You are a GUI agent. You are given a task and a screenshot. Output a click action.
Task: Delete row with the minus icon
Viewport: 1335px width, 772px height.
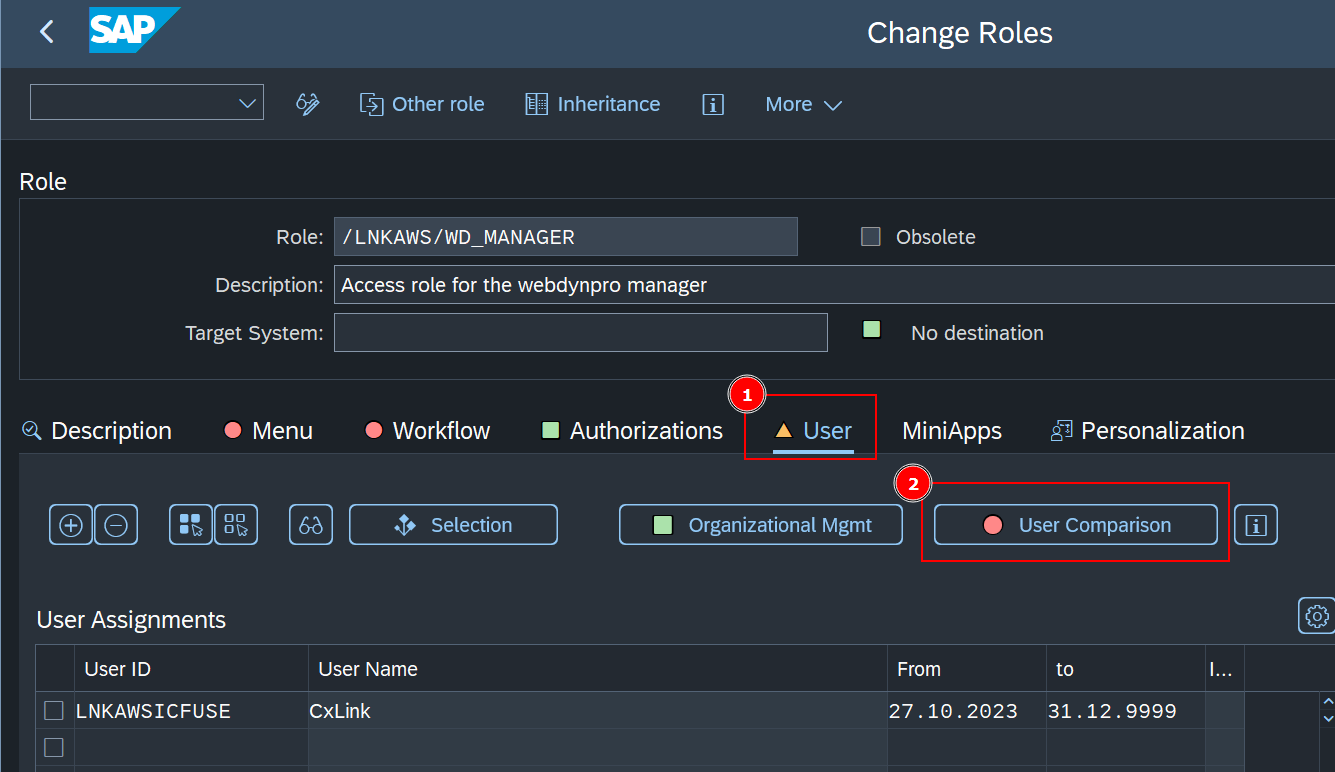coord(116,525)
